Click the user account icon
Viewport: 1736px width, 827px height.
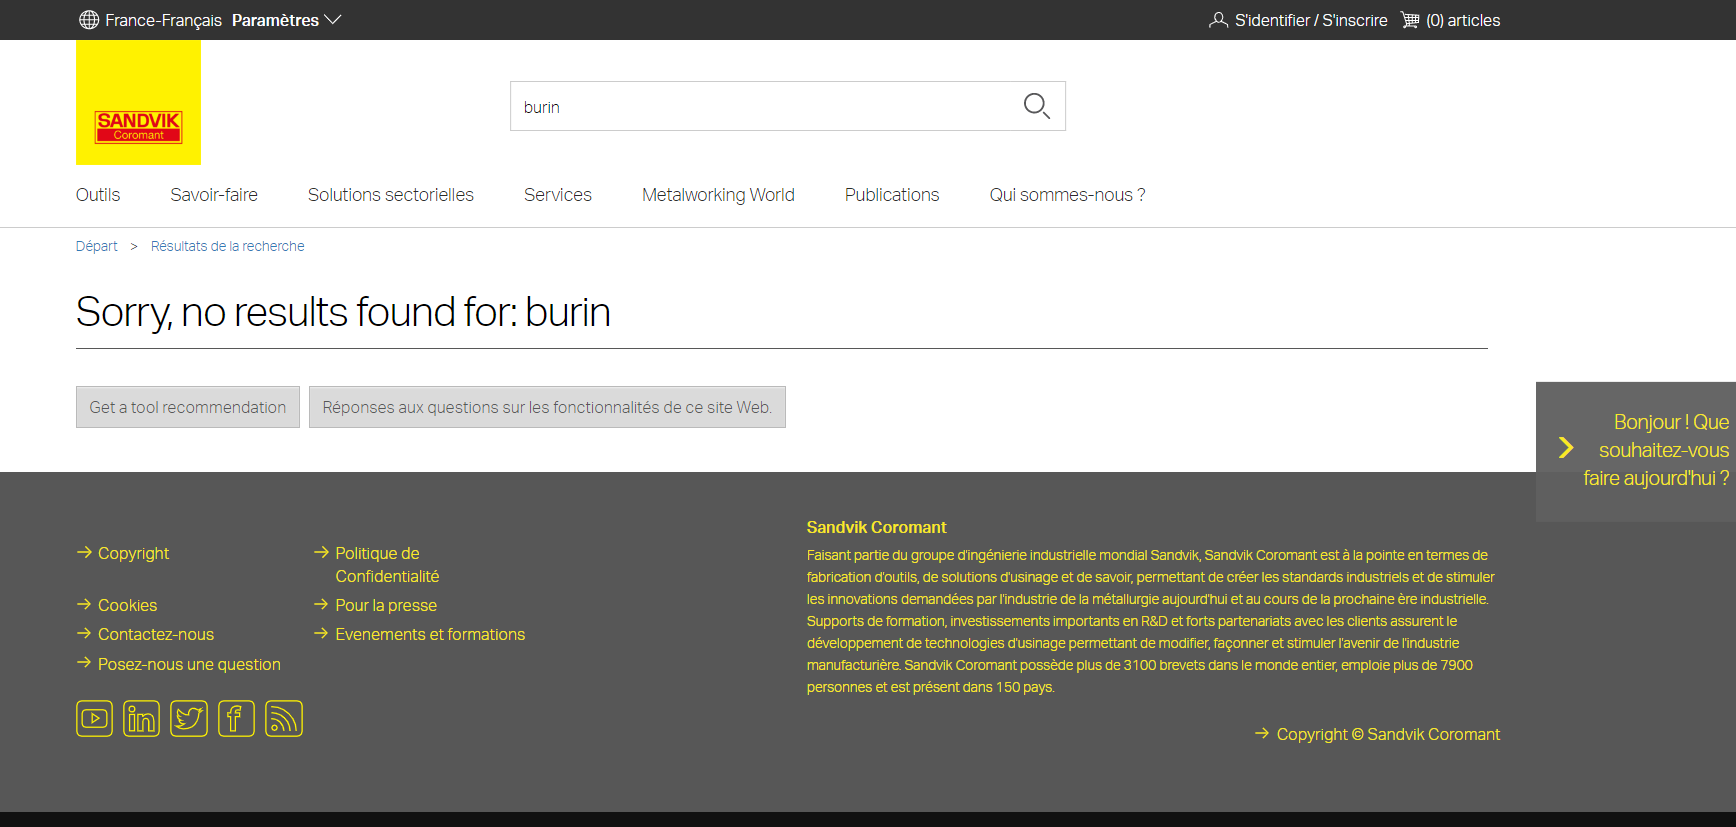coord(1218,20)
